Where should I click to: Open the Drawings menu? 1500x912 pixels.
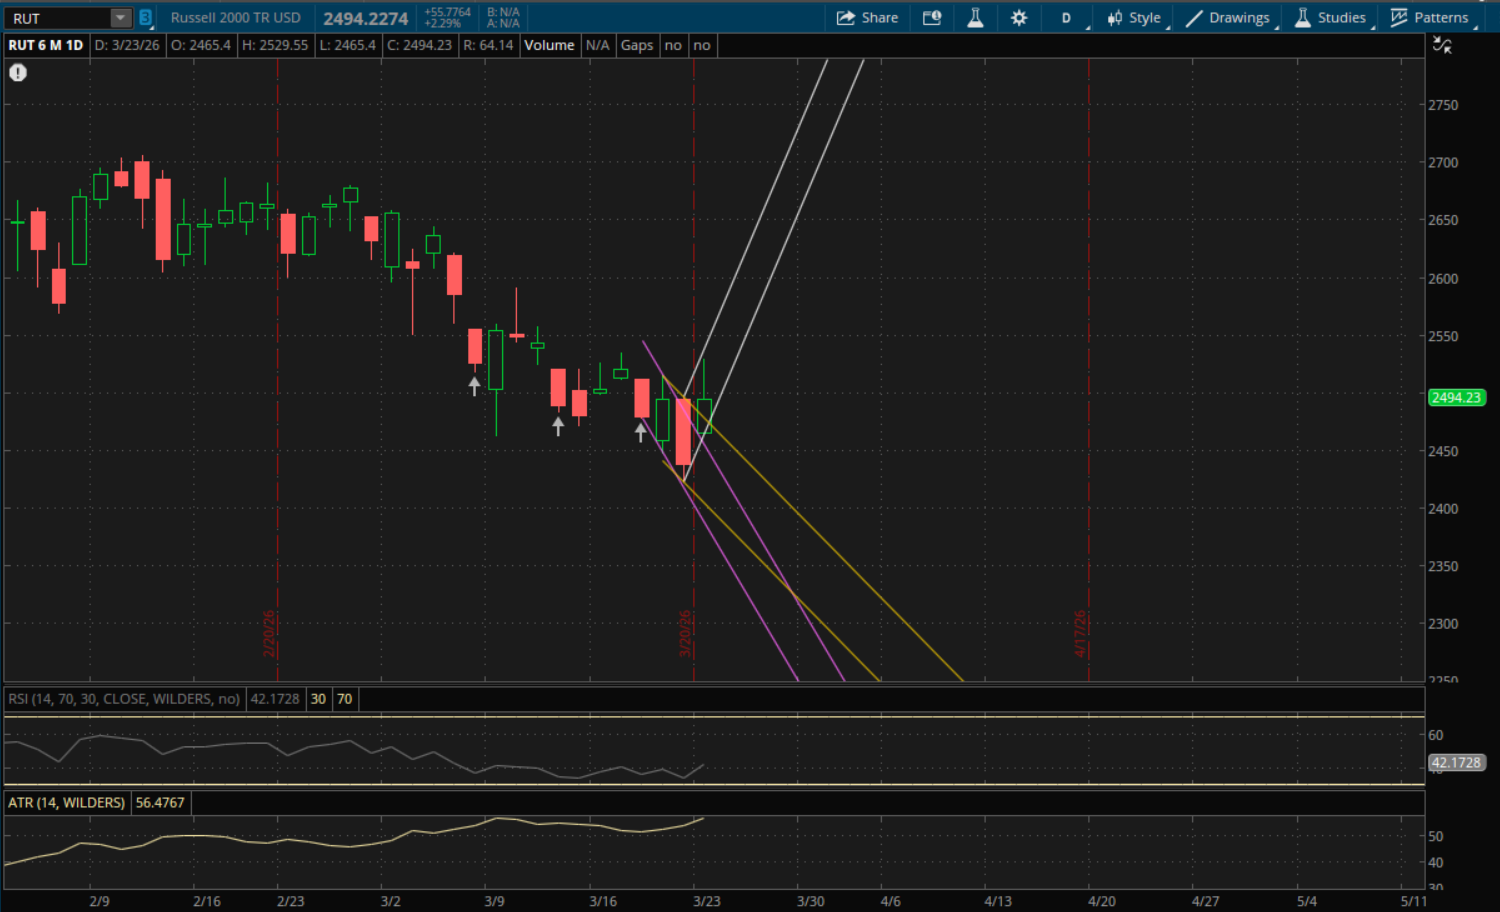coord(1228,18)
